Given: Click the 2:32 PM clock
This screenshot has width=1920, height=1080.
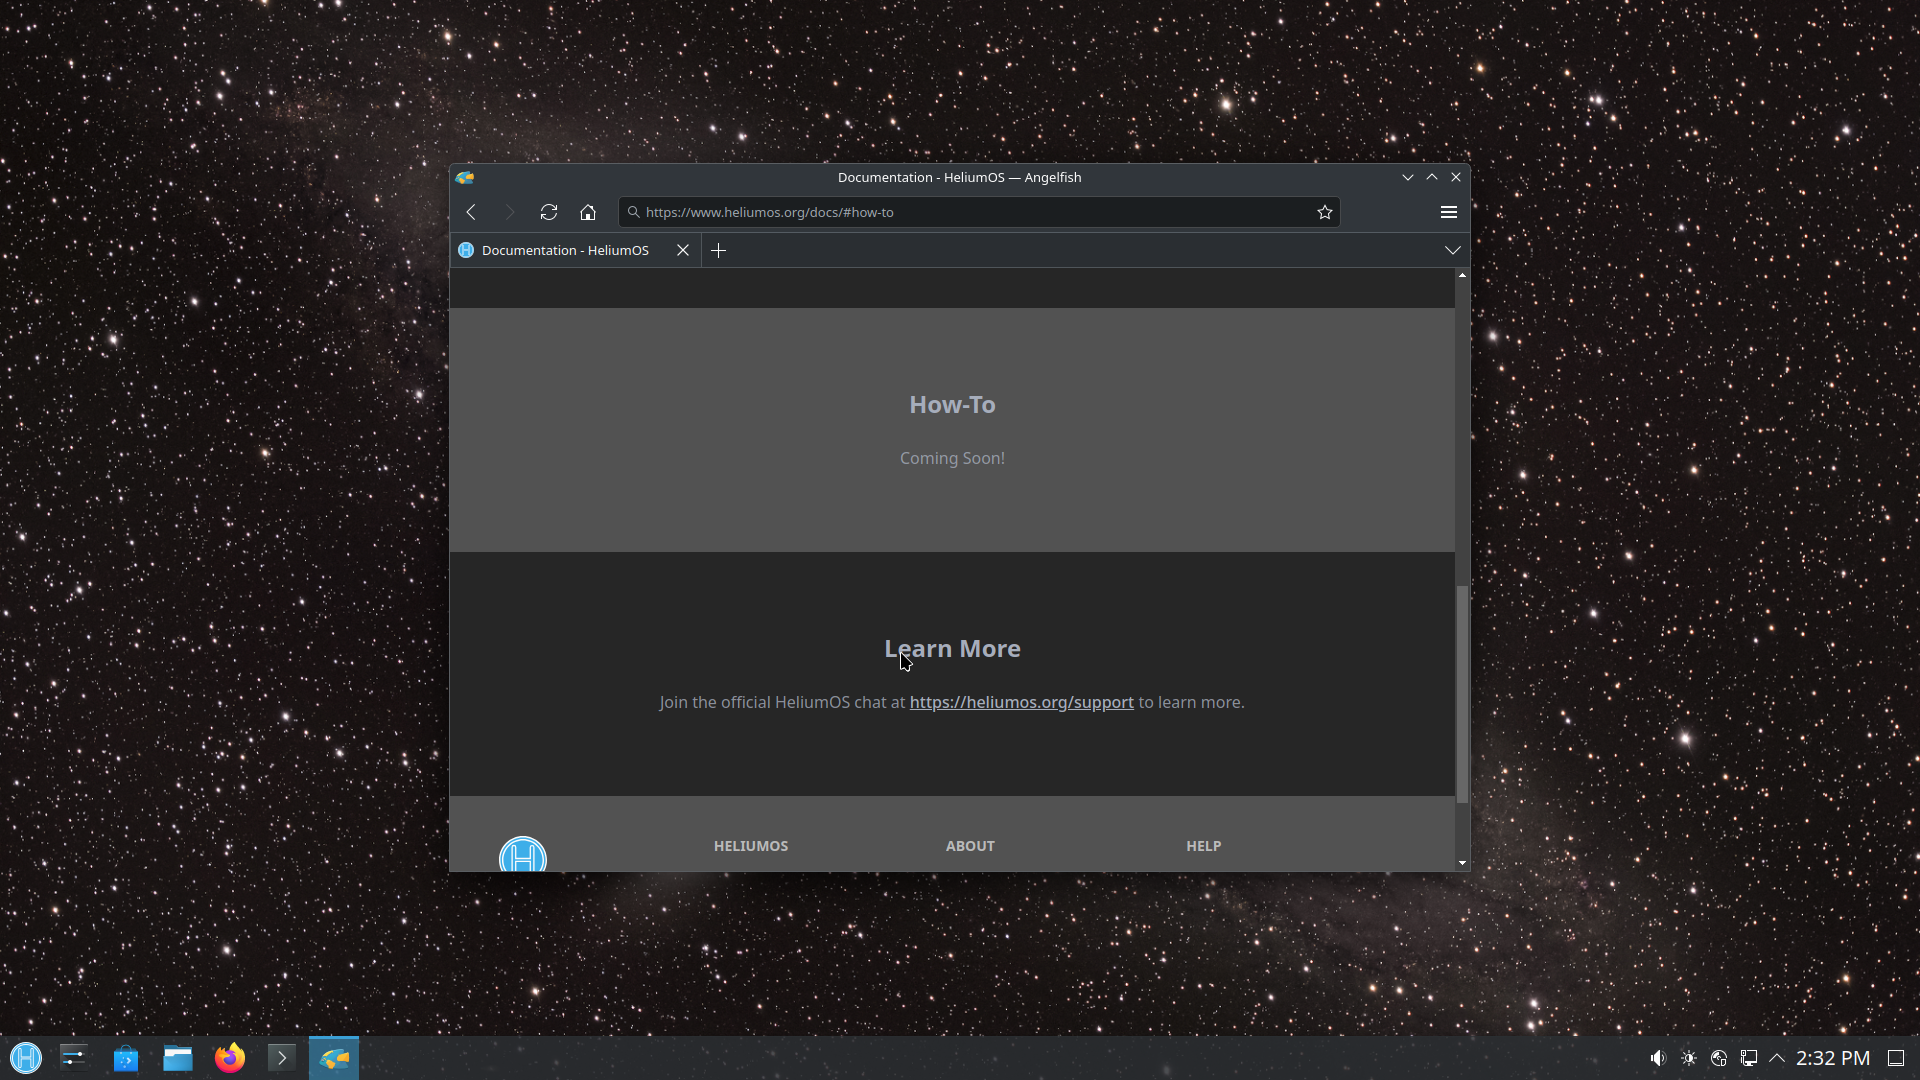Looking at the screenshot, I should pos(1833,1058).
